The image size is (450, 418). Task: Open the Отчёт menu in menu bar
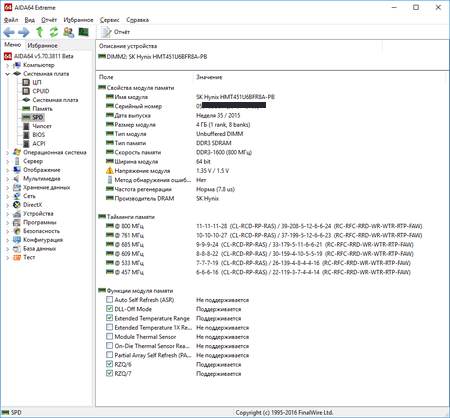pos(49,20)
